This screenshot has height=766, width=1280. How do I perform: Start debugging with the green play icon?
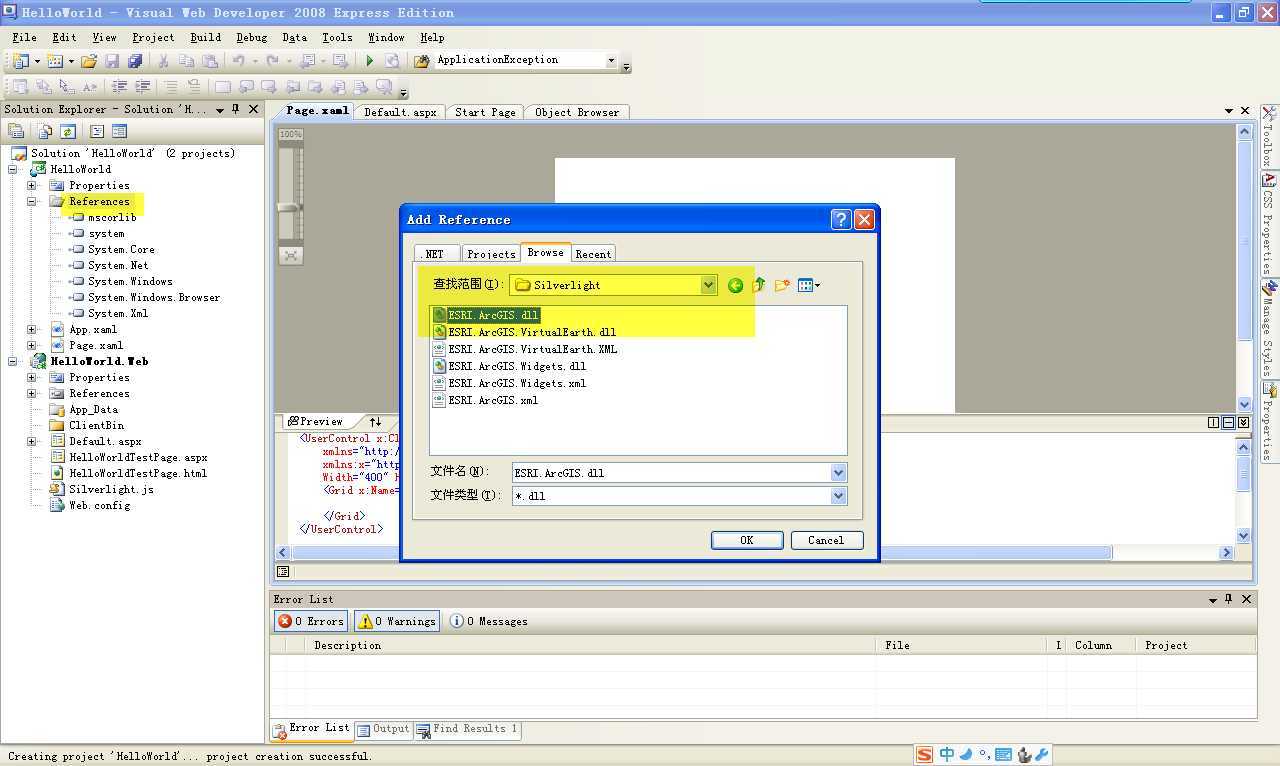tap(369, 61)
